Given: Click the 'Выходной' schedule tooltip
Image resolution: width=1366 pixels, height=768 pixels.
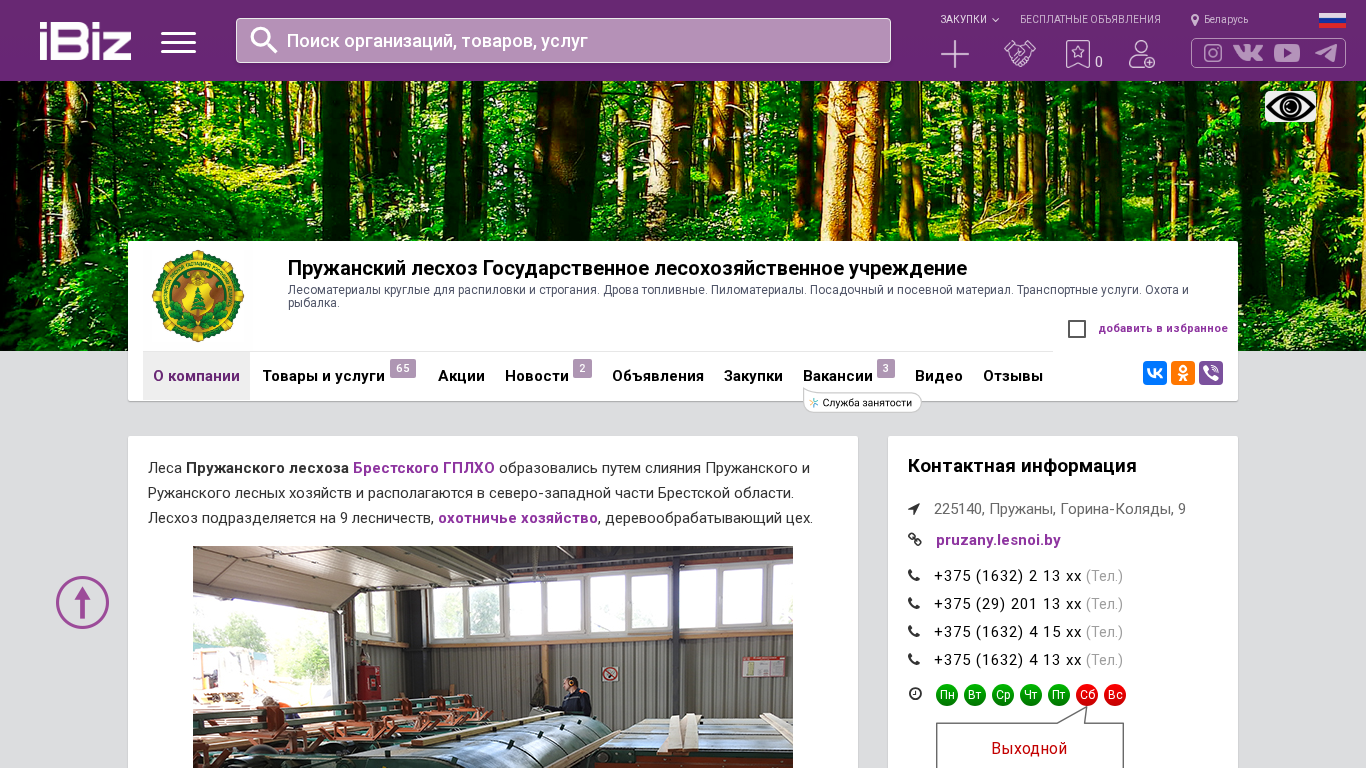Looking at the screenshot, I should pyautogui.click(x=1029, y=748).
